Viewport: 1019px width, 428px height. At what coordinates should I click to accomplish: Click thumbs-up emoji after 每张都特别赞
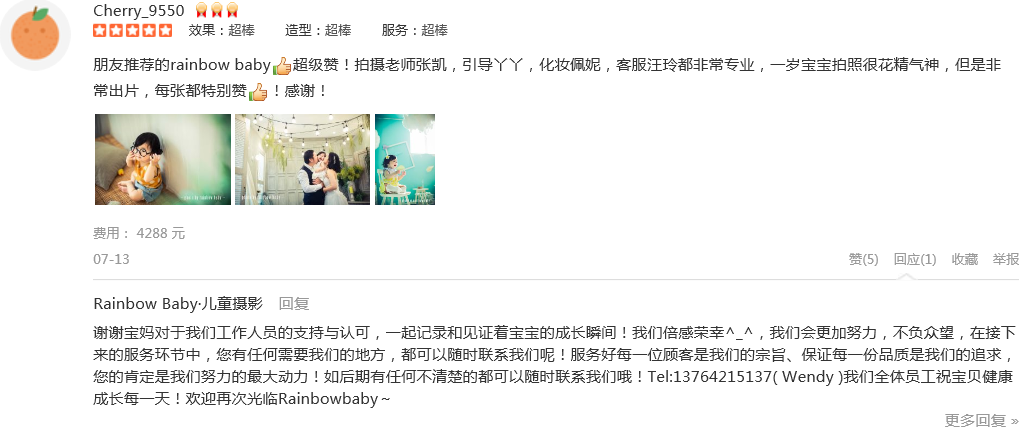[258, 92]
